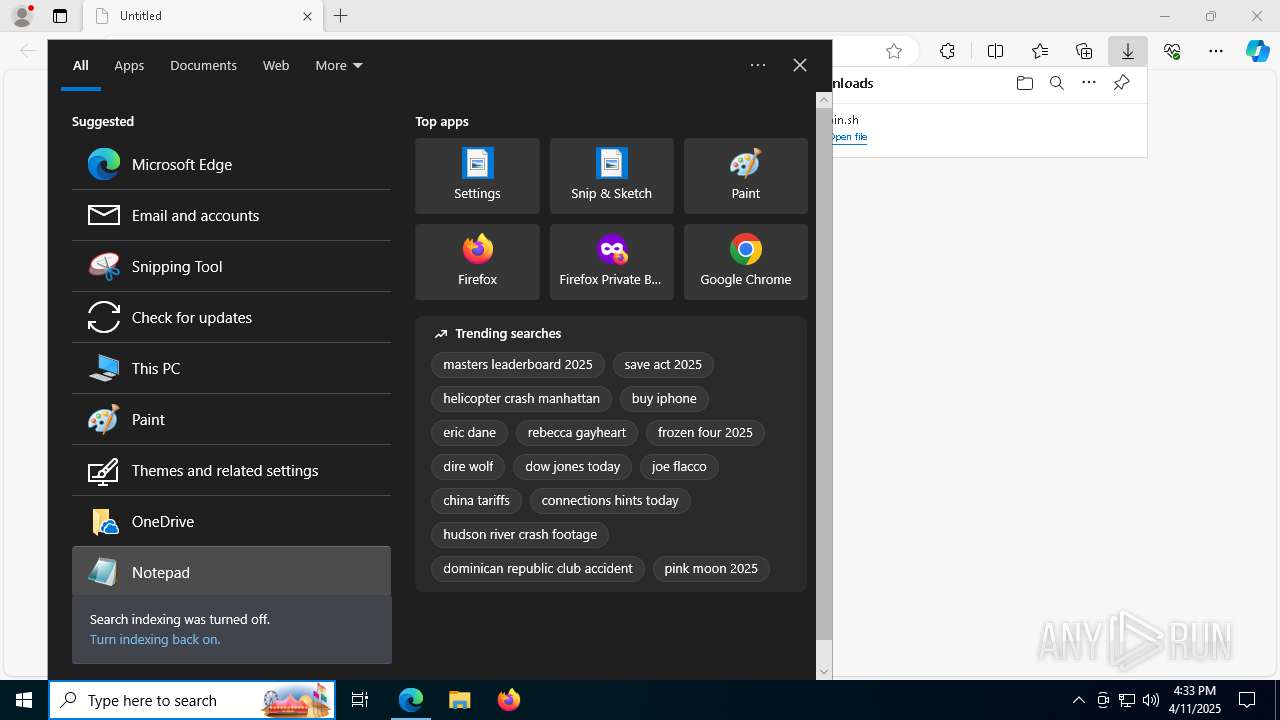This screenshot has height=720, width=1280.
Task: Launch Firefox from Top apps
Action: 477,262
